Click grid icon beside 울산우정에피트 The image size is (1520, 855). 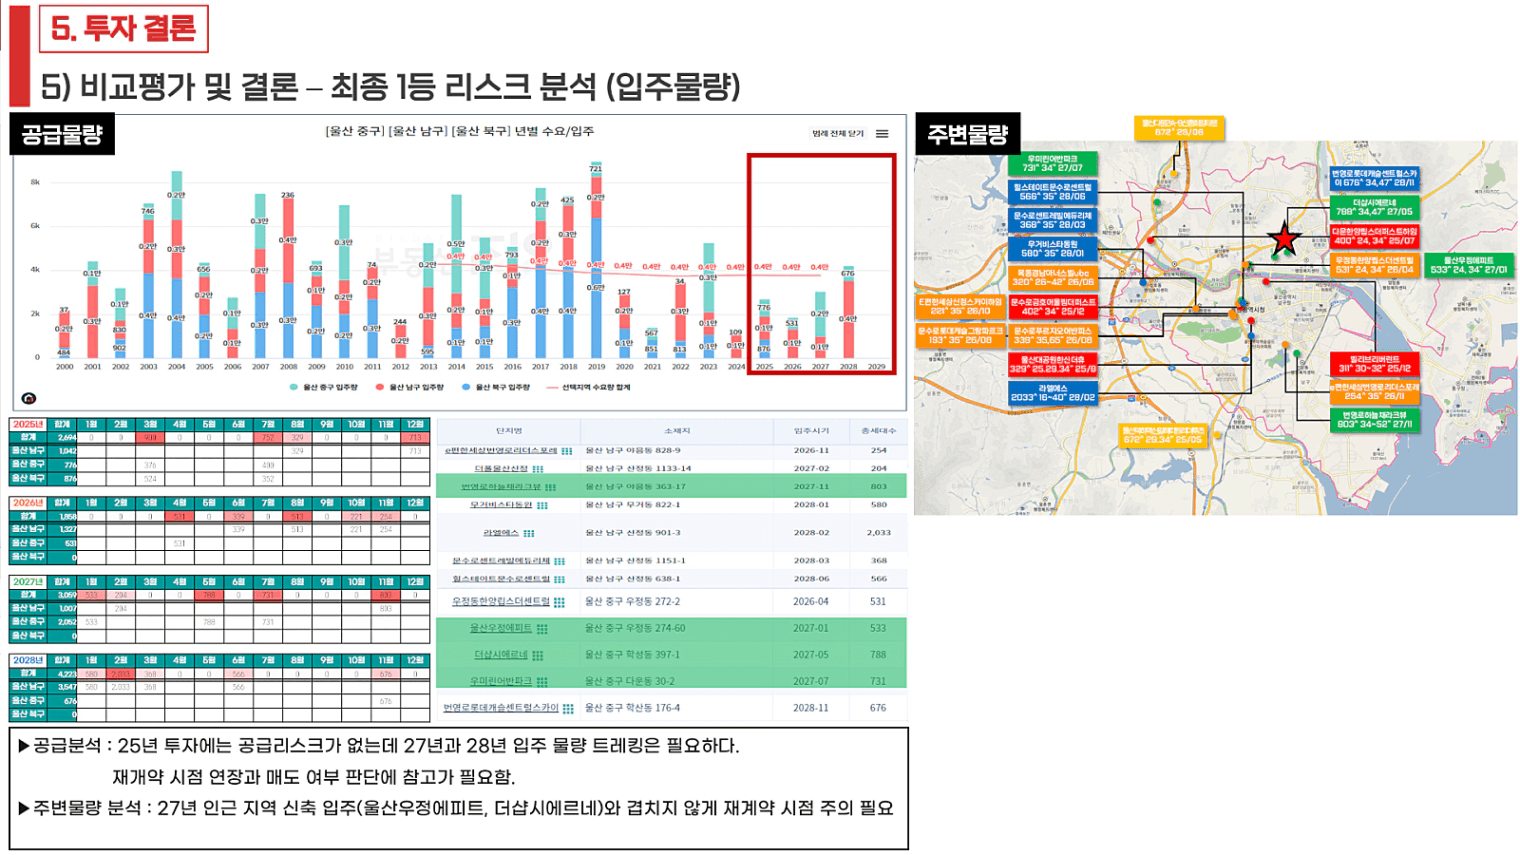point(542,629)
